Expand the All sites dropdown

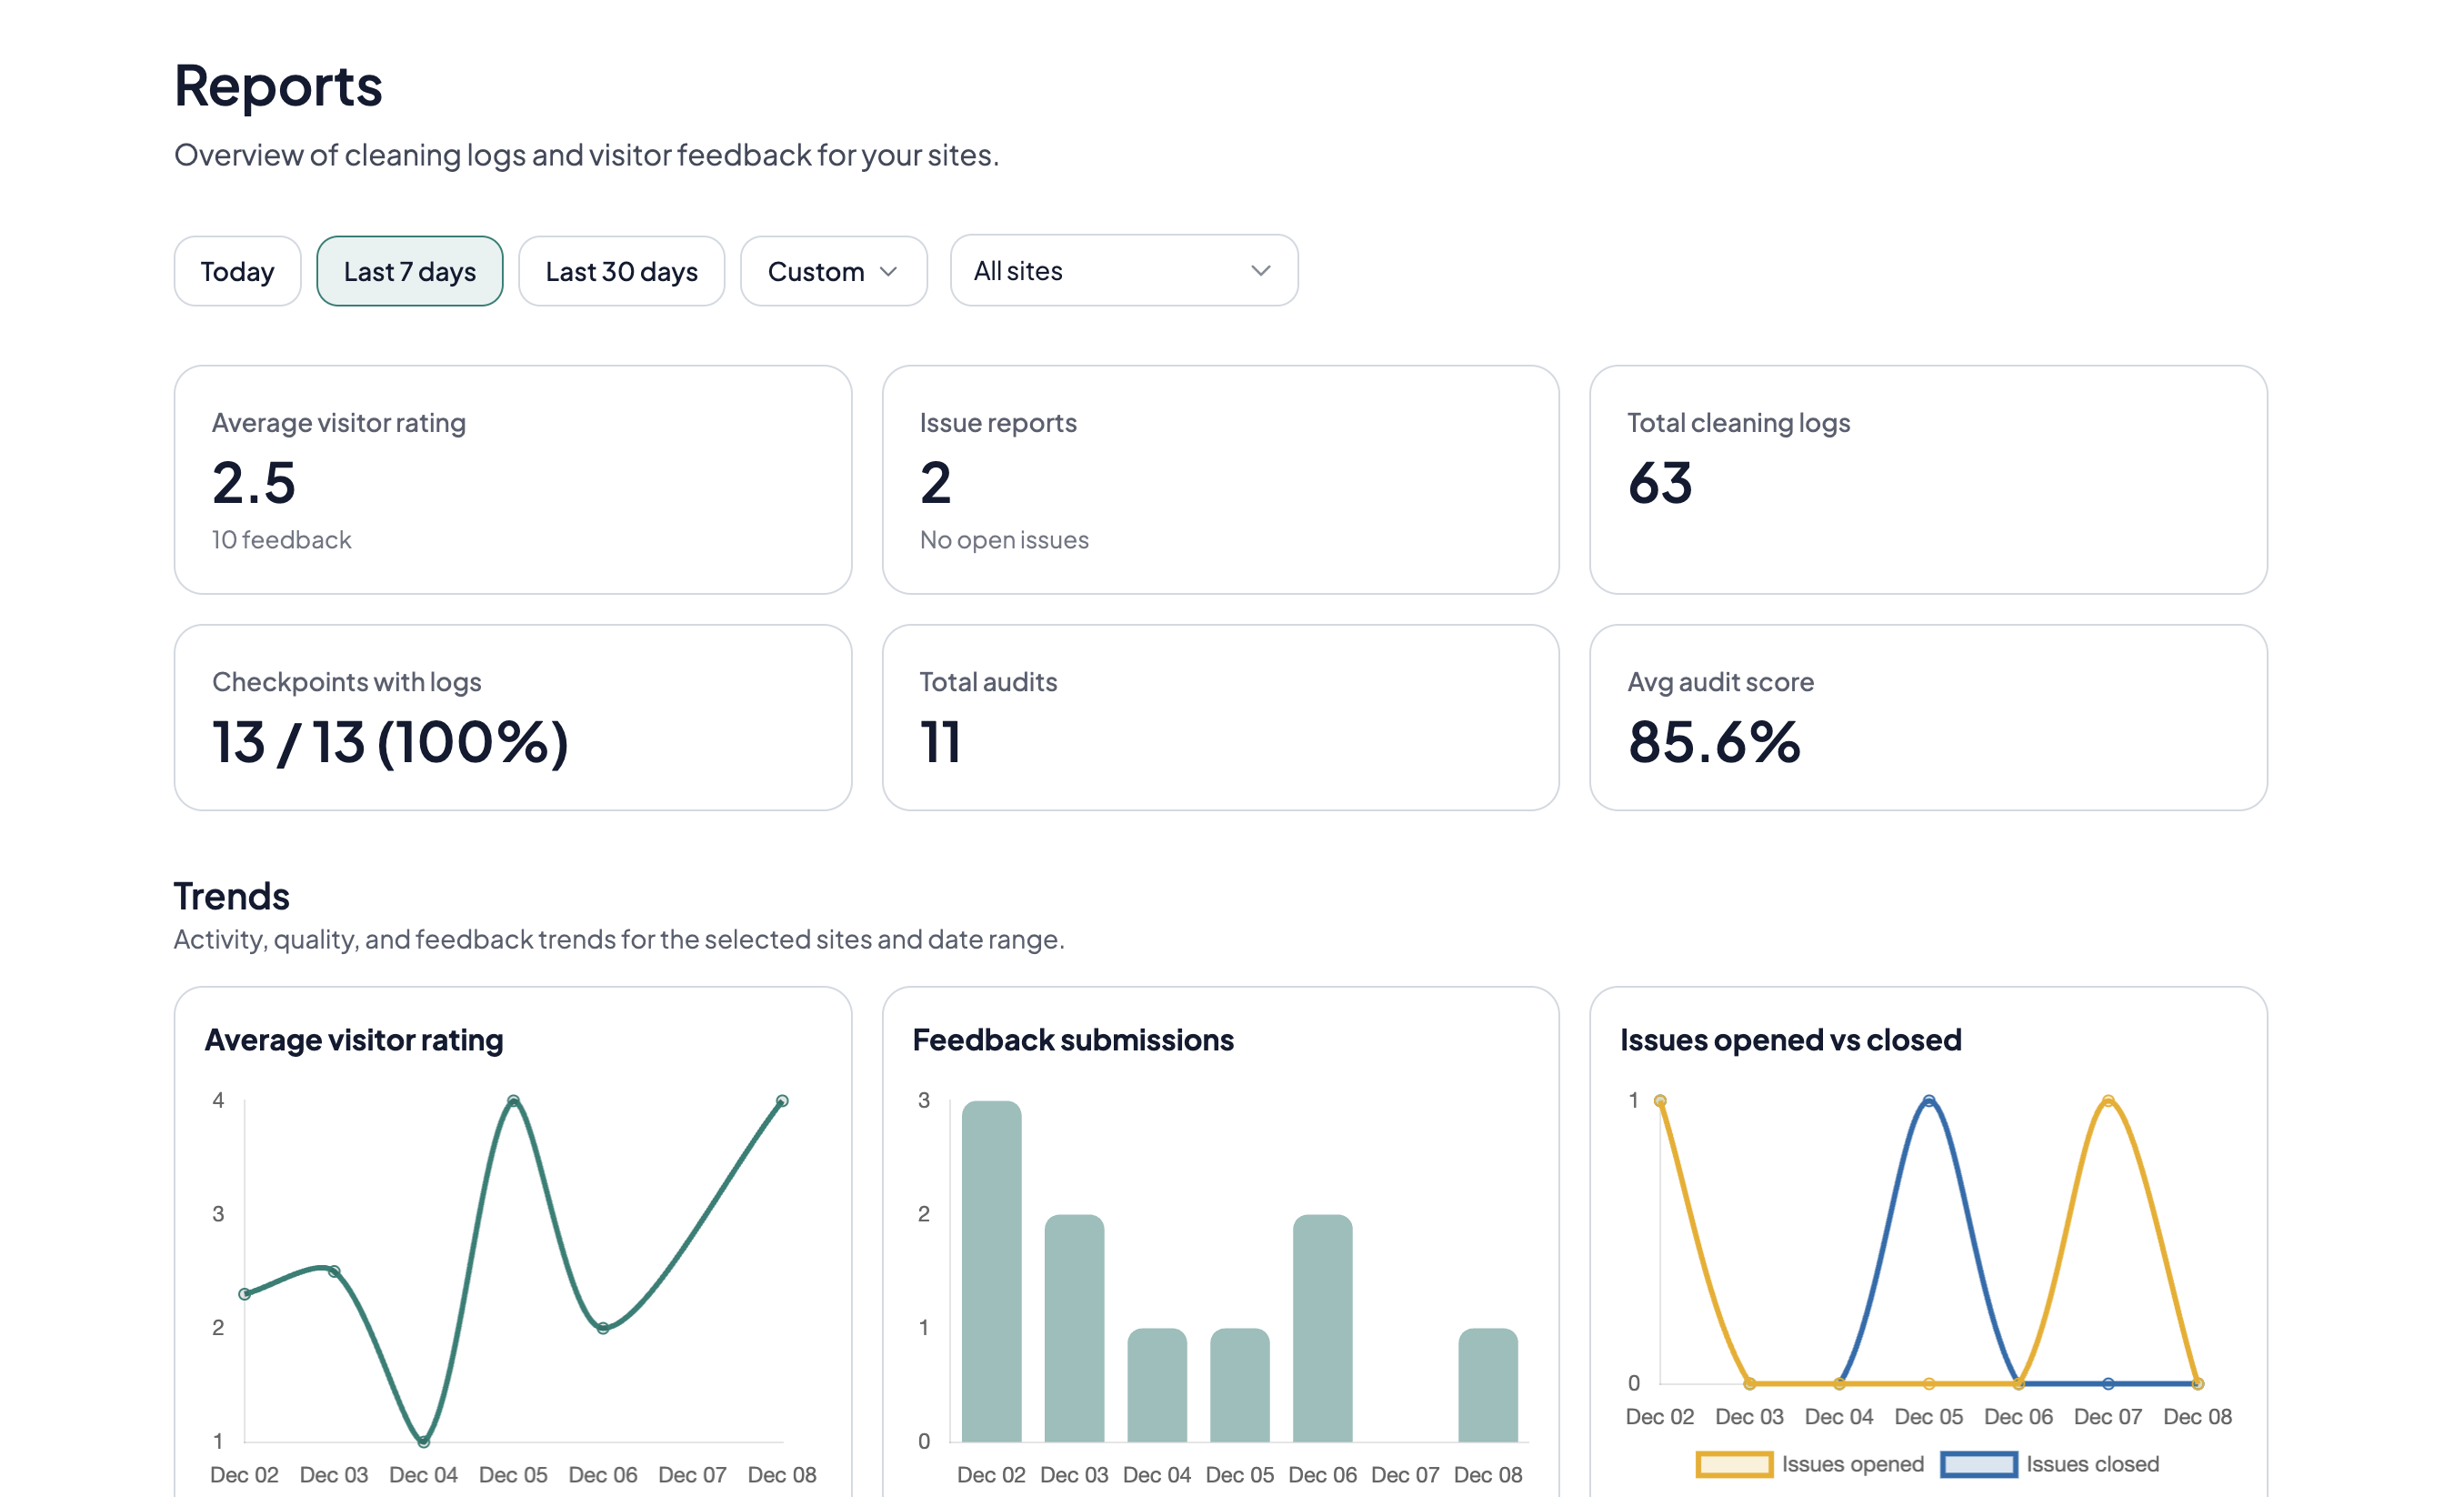[1122, 270]
